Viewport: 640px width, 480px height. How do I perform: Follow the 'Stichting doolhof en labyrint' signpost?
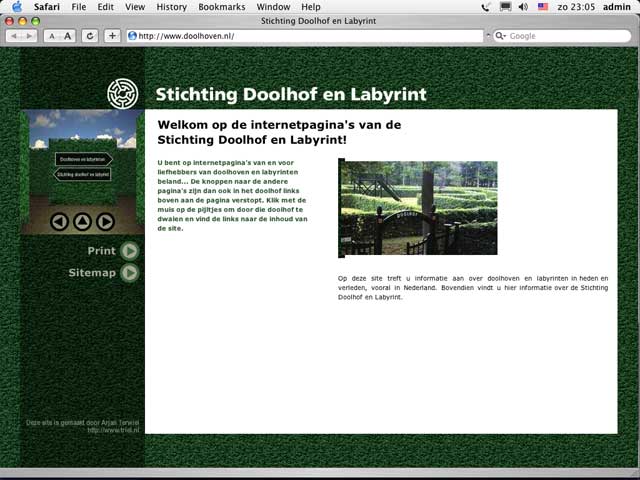[x=82, y=174]
